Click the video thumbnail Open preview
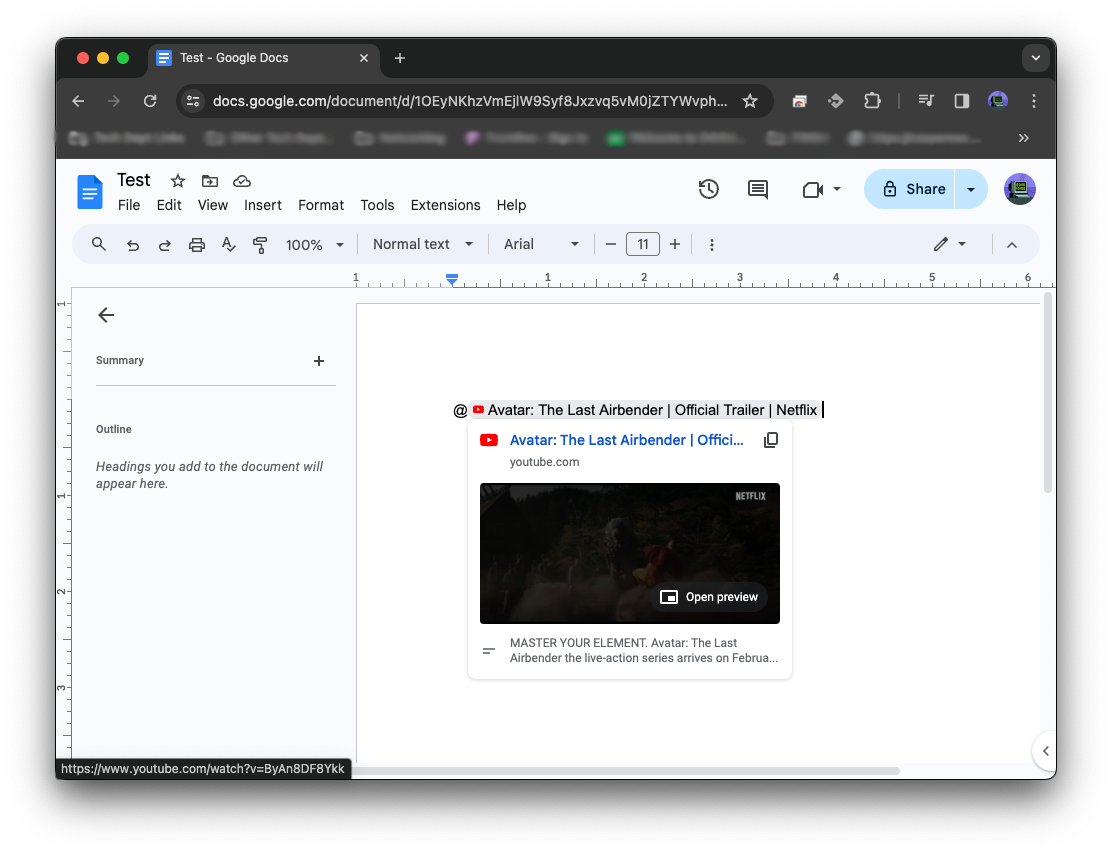 (710, 597)
